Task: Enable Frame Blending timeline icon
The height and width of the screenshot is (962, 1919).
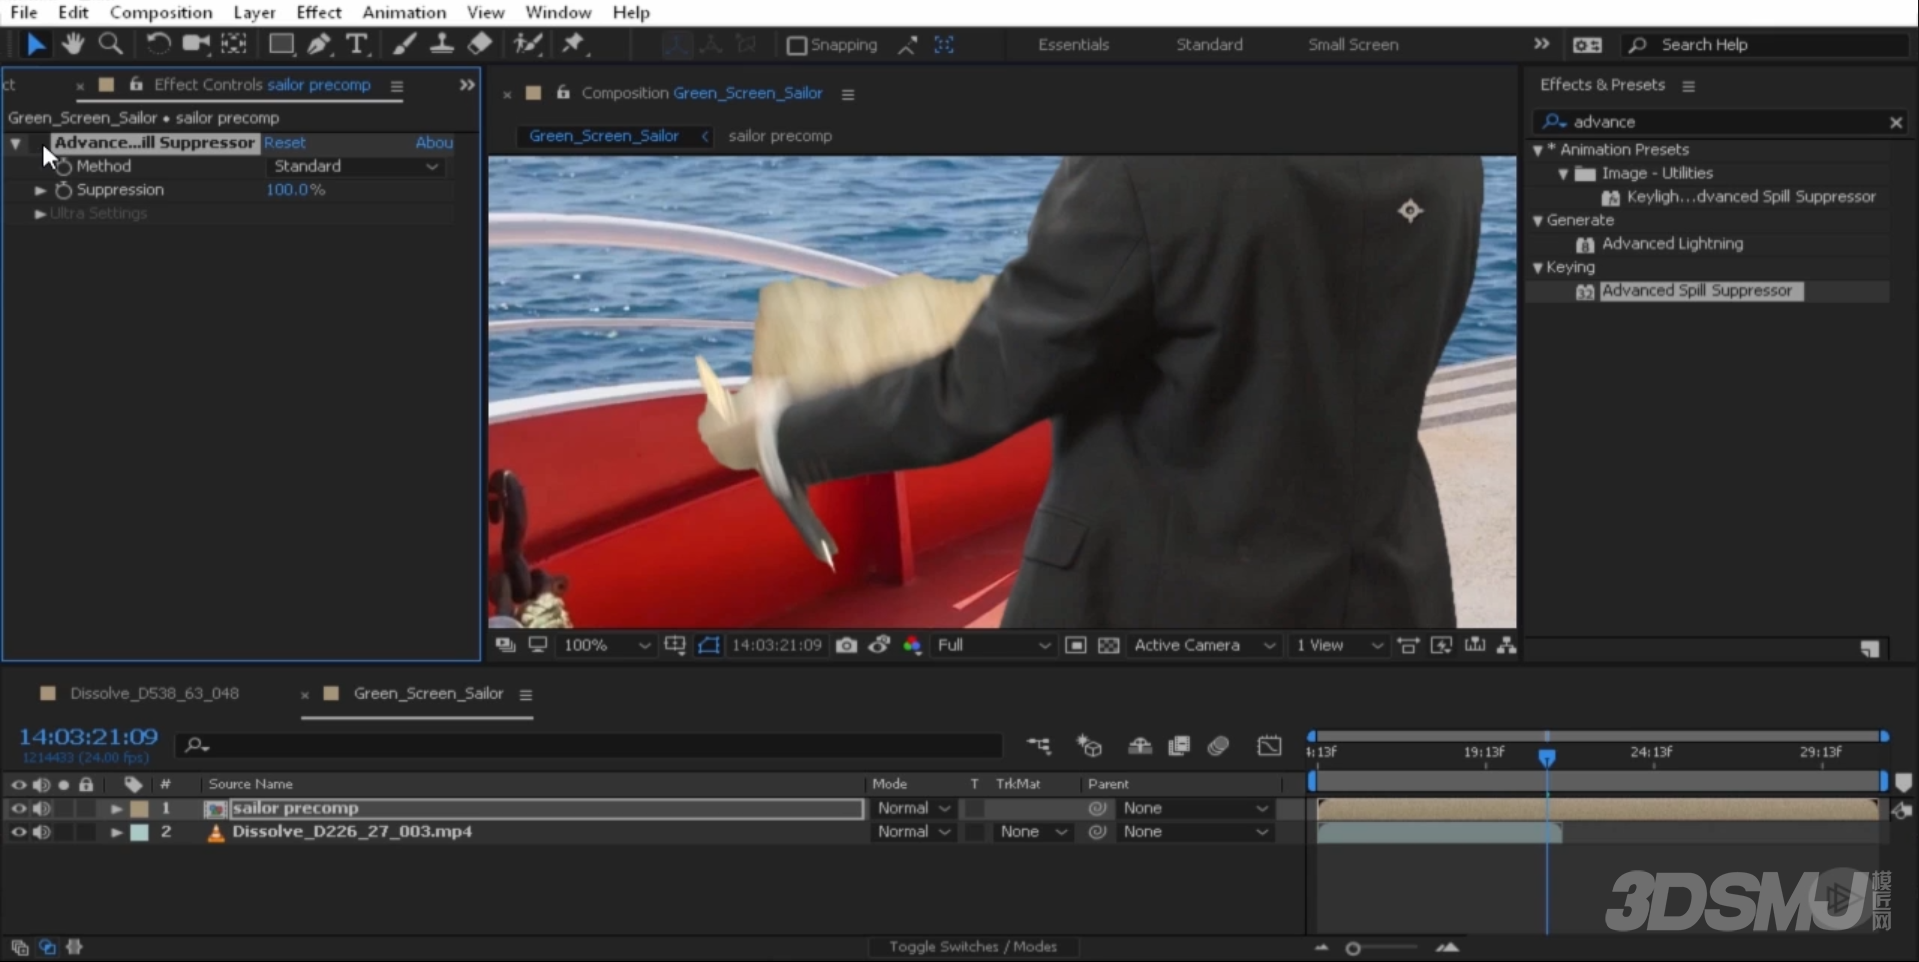Action: pos(1179,745)
